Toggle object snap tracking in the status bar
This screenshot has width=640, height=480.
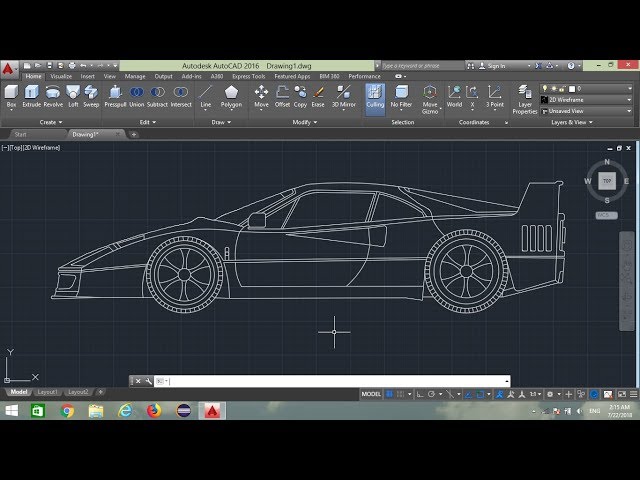pos(469,394)
